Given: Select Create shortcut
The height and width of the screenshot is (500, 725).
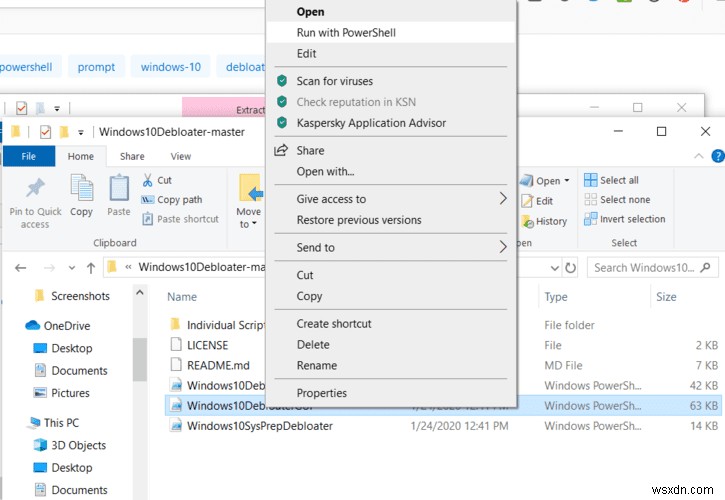Looking at the screenshot, I should pos(391,324).
